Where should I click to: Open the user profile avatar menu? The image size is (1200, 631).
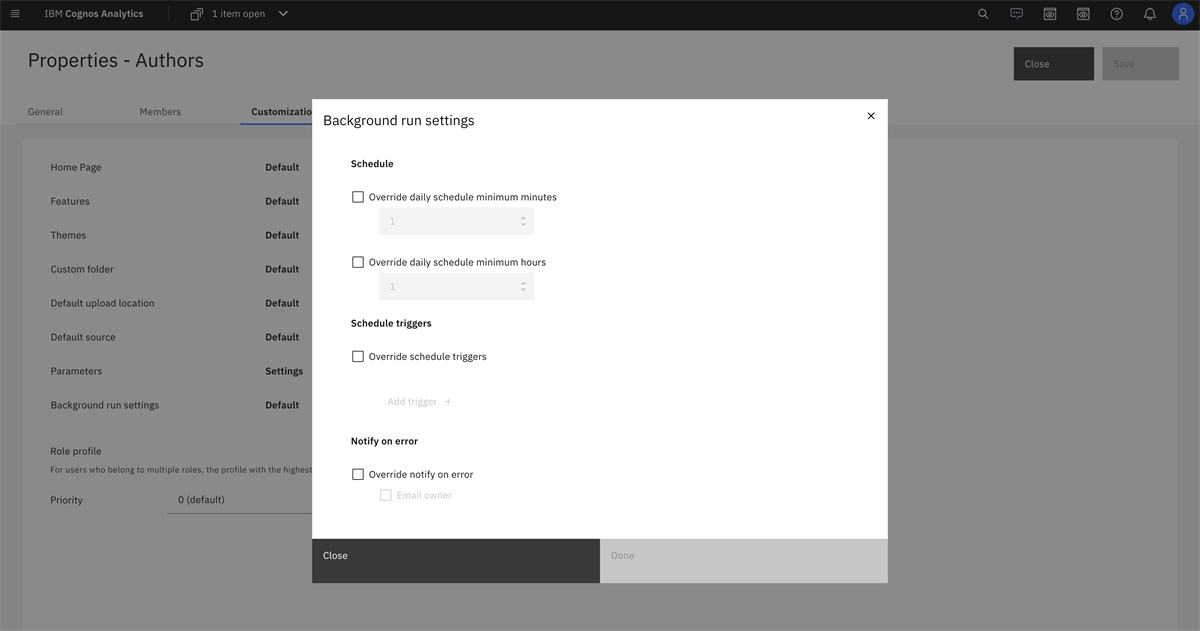pyautogui.click(x=1183, y=14)
